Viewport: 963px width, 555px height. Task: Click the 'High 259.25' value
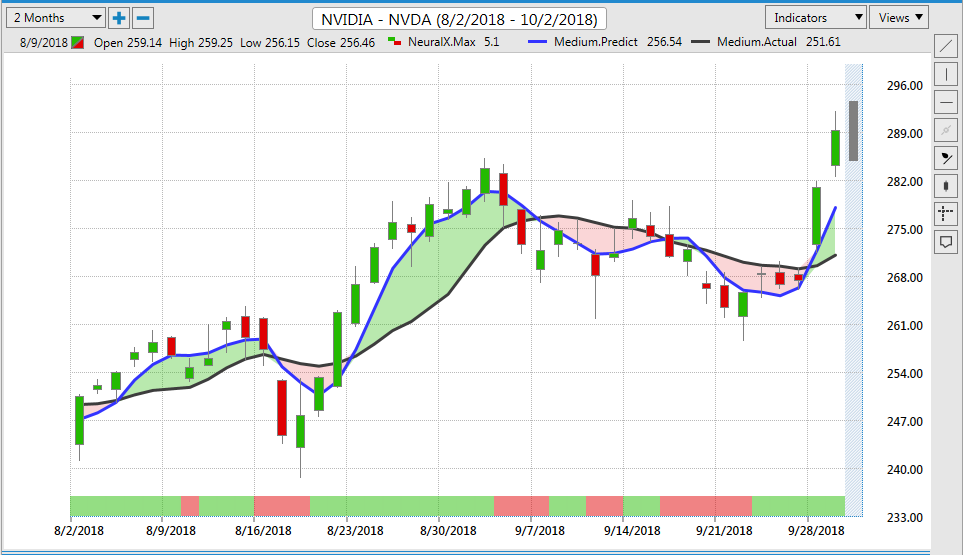[x=201, y=43]
